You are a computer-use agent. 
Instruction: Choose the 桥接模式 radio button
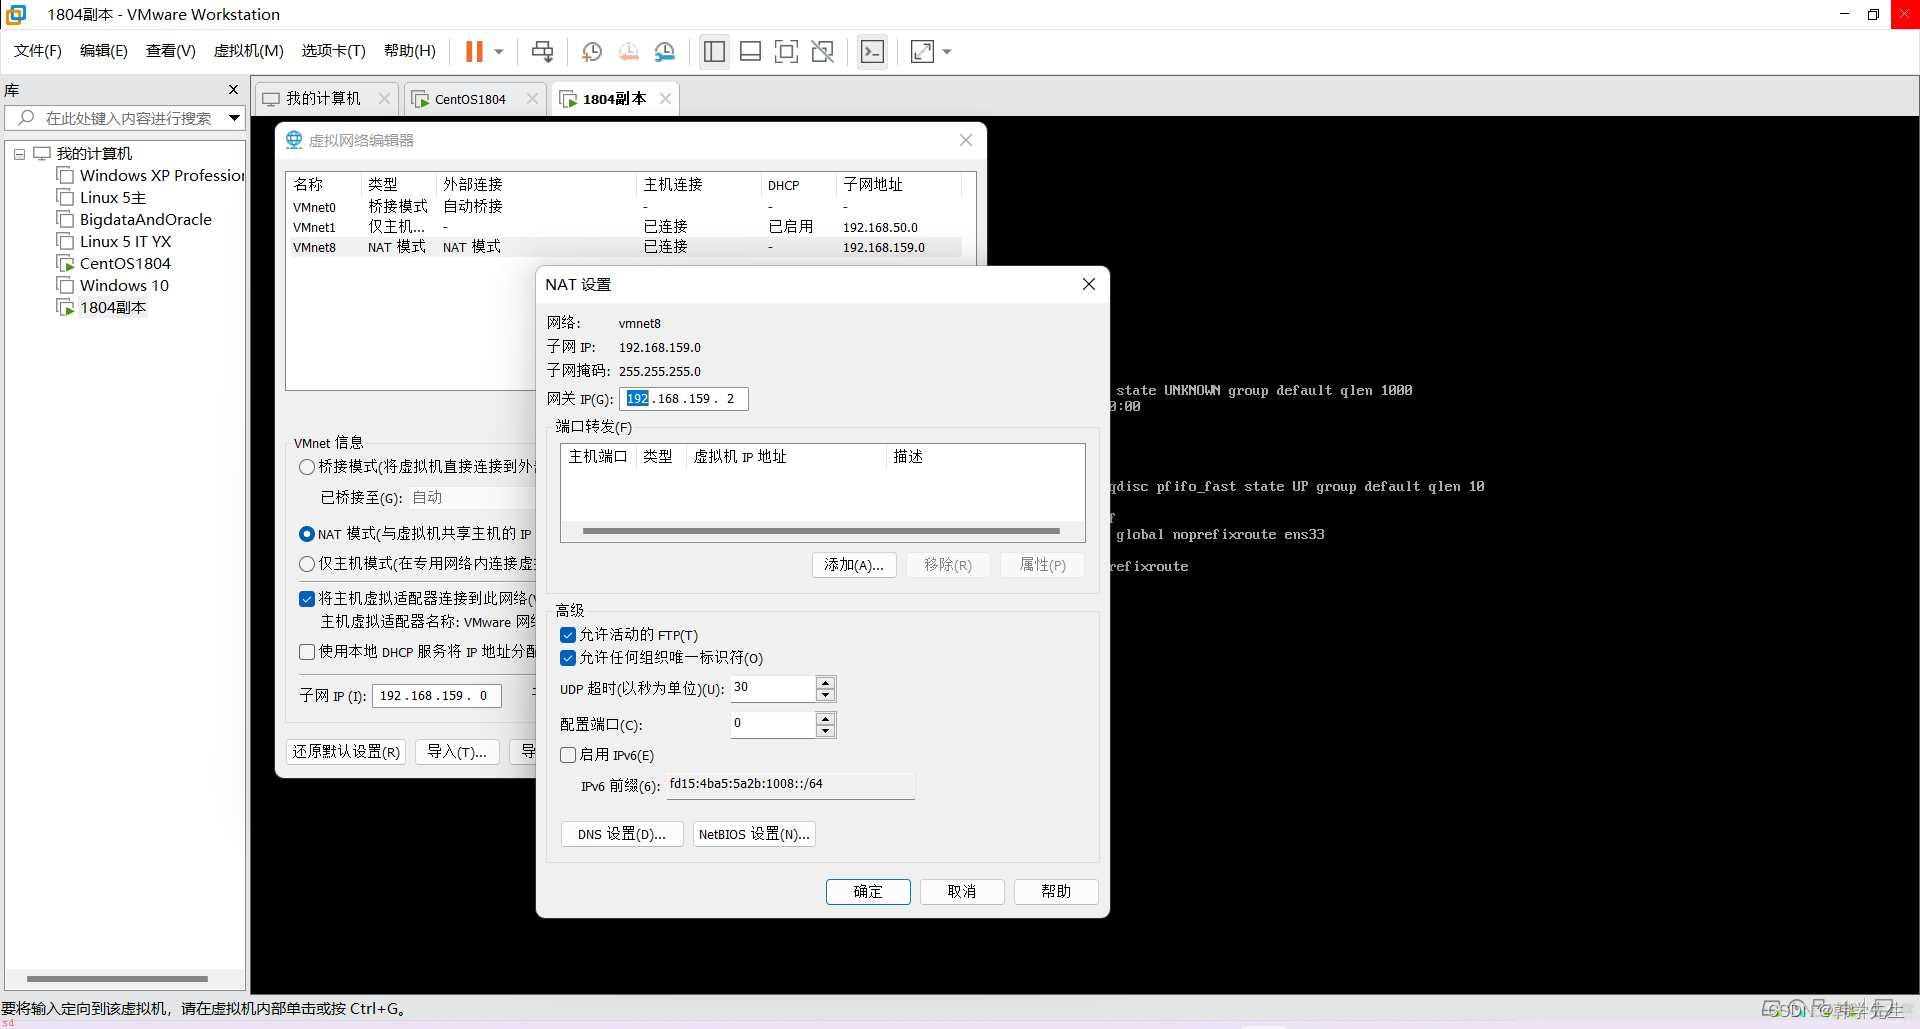(x=307, y=467)
